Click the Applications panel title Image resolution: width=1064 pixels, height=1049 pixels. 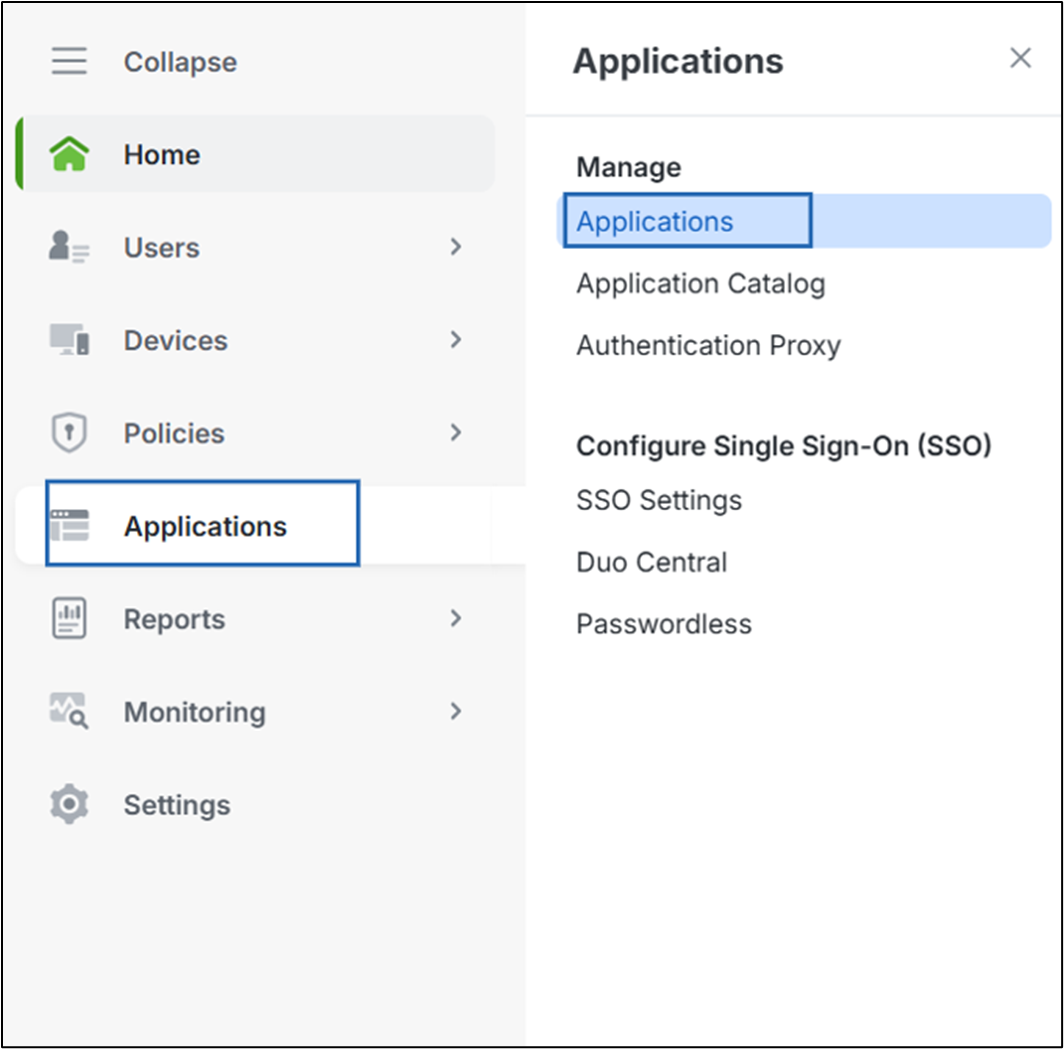point(678,62)
